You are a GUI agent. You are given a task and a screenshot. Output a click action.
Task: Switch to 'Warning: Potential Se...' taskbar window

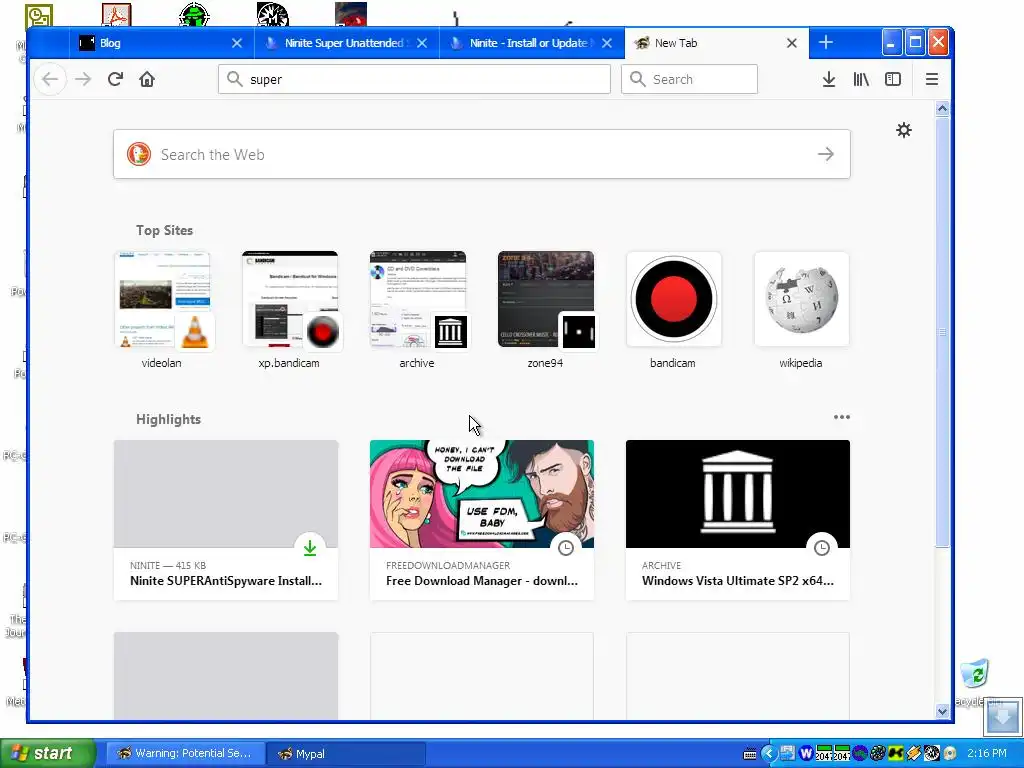[185, 754]
